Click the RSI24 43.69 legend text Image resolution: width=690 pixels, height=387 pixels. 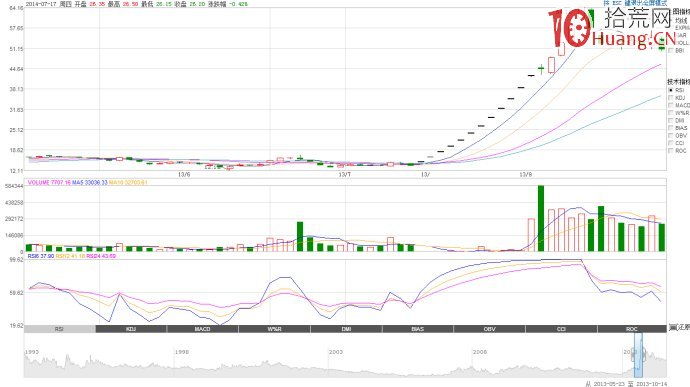point(101,256)
